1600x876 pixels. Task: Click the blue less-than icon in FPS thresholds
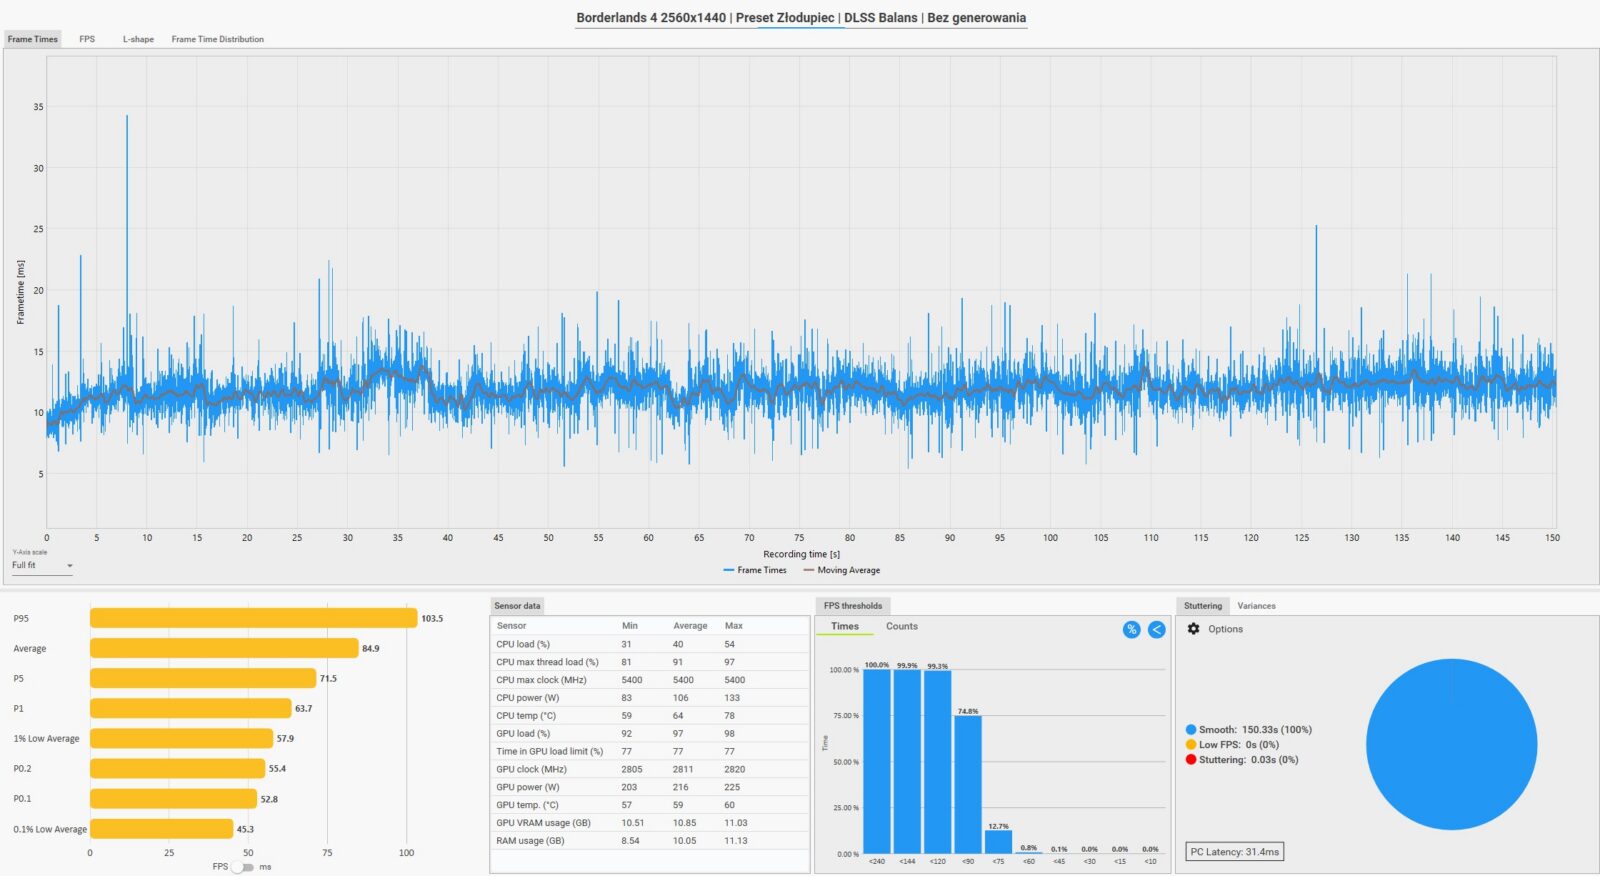pyautogui.click(x=1156, y=629)
